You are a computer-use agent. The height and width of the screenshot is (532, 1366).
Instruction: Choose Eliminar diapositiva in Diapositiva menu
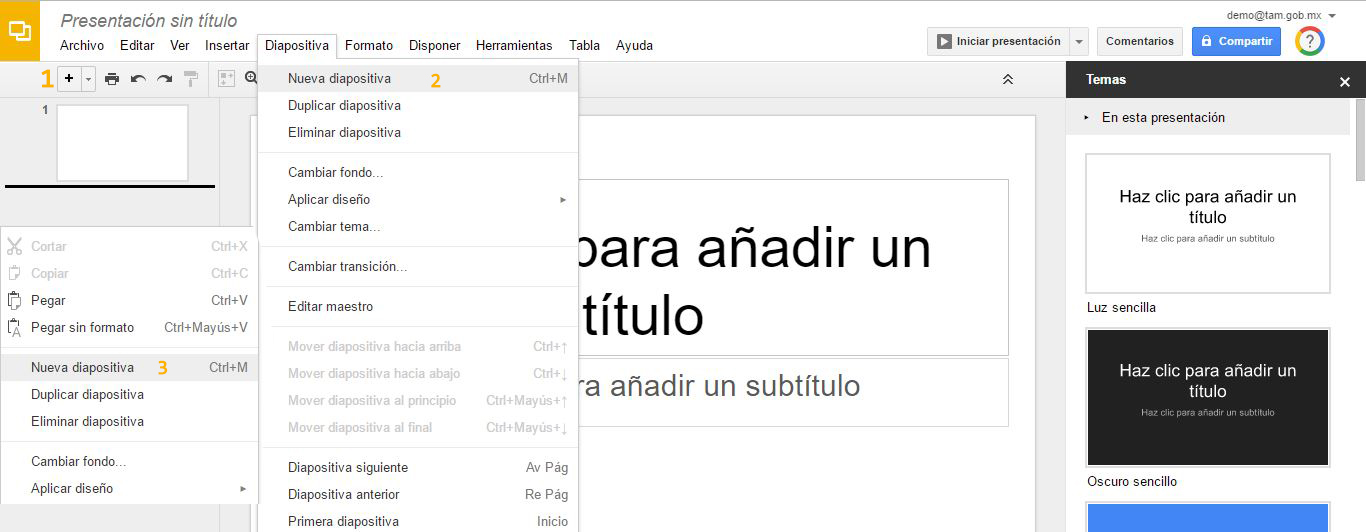point(418,132)
